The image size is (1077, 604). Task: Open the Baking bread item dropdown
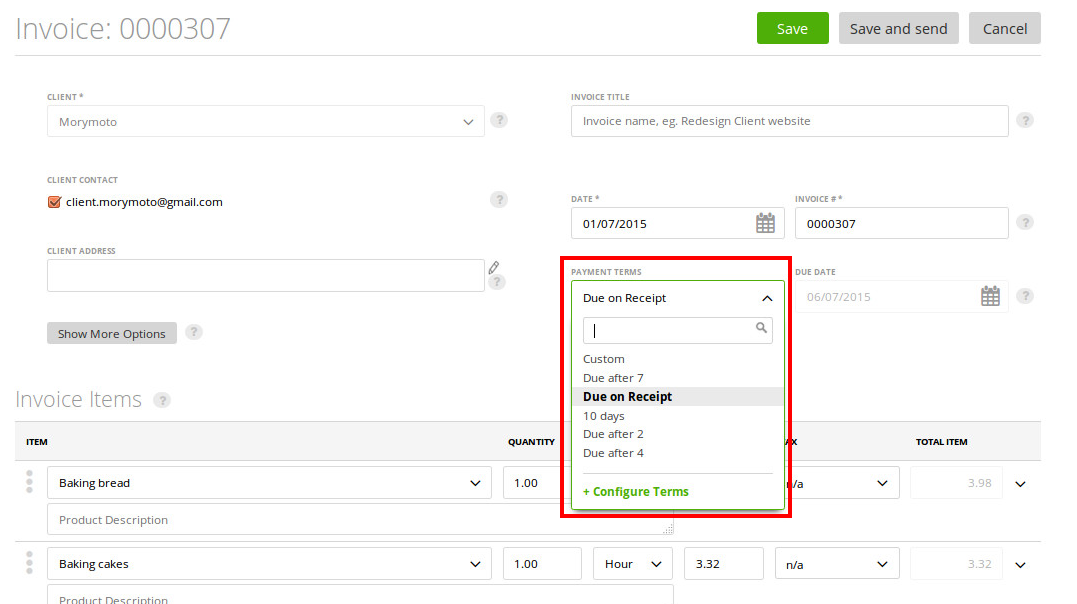tap(269, 483)
